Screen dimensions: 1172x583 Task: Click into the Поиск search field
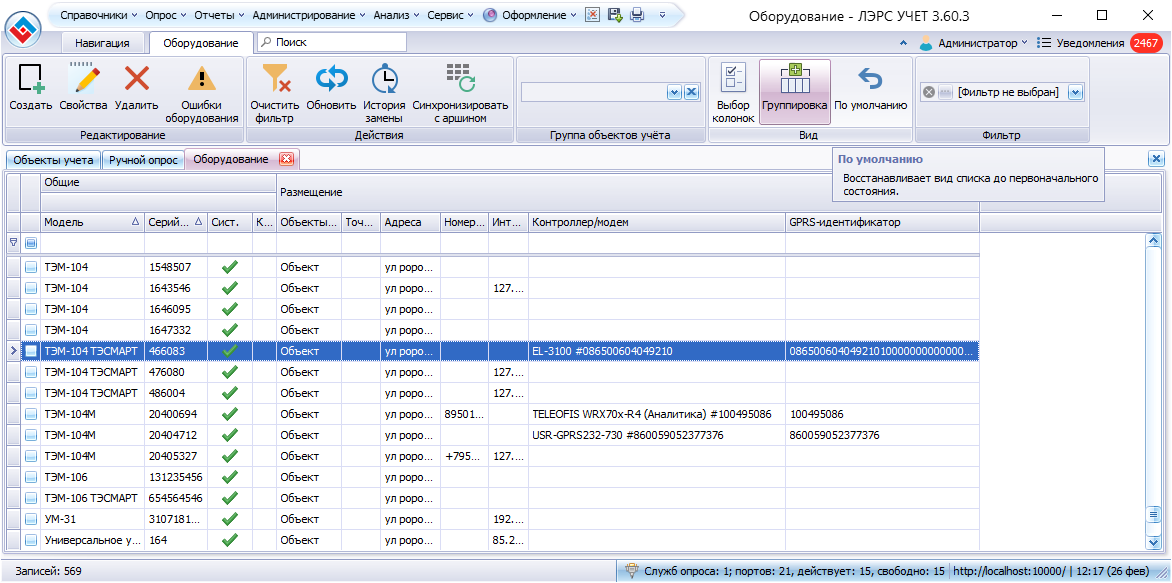331,43
